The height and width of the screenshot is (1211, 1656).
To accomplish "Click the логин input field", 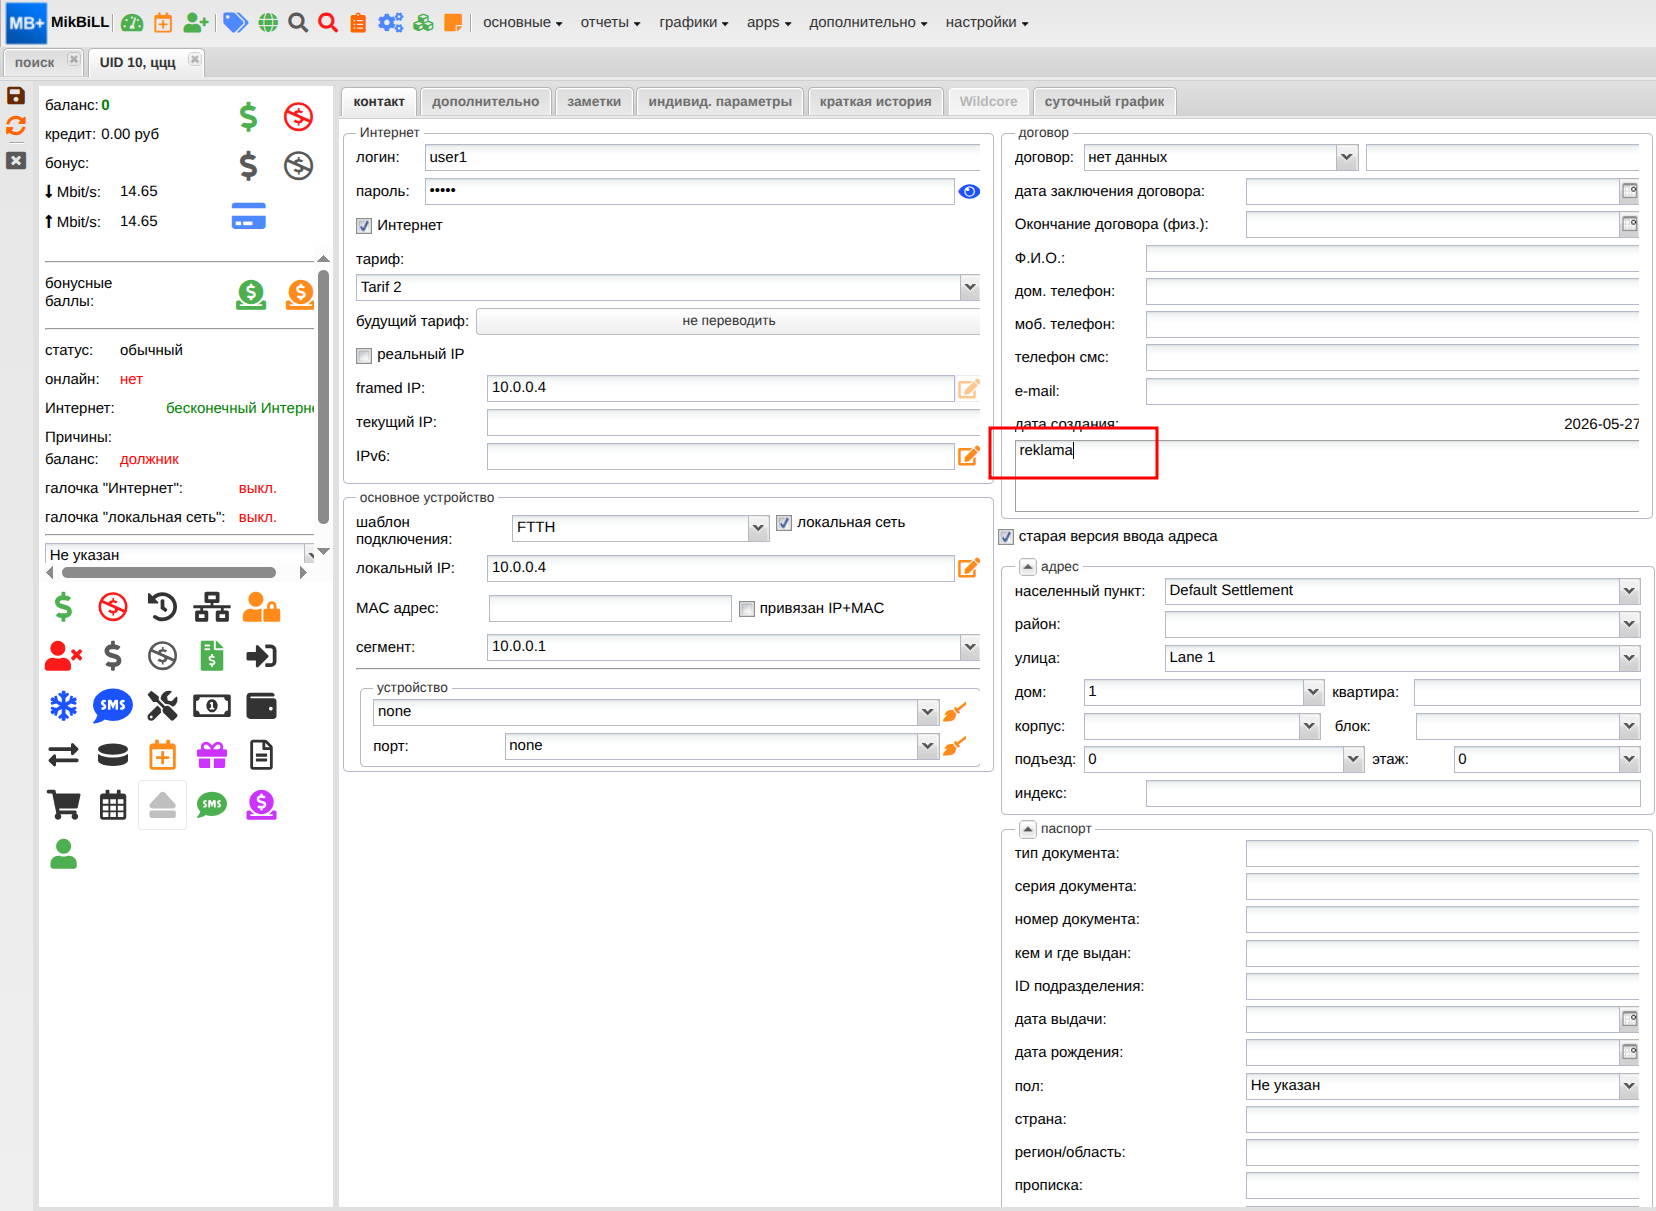I will tap(703, 158).
